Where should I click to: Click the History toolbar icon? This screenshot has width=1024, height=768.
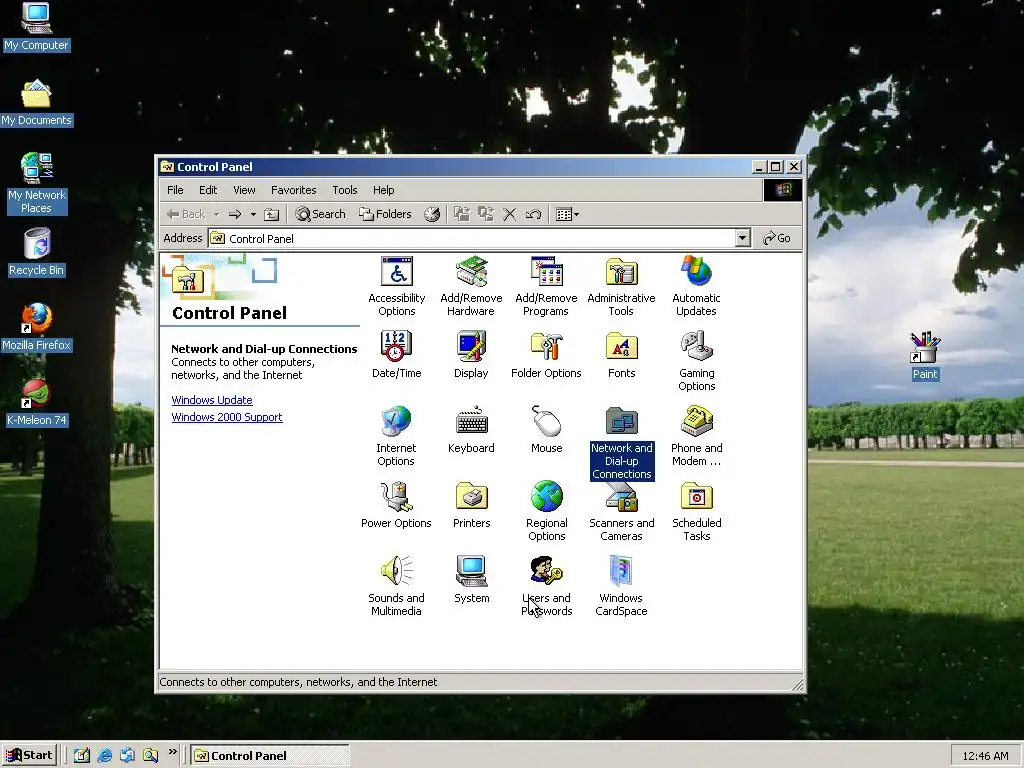pyautogui.click(x=432, y=214)
